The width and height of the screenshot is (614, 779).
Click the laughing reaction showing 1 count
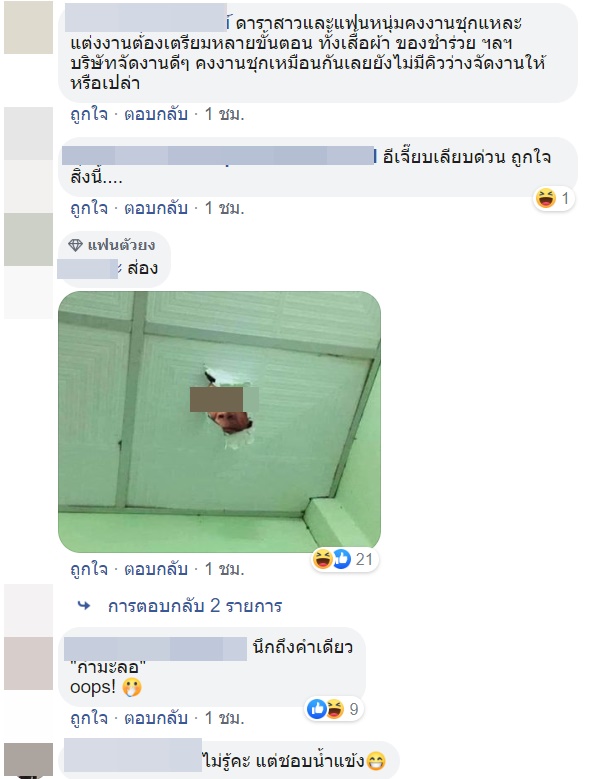[x=545, y=199]
